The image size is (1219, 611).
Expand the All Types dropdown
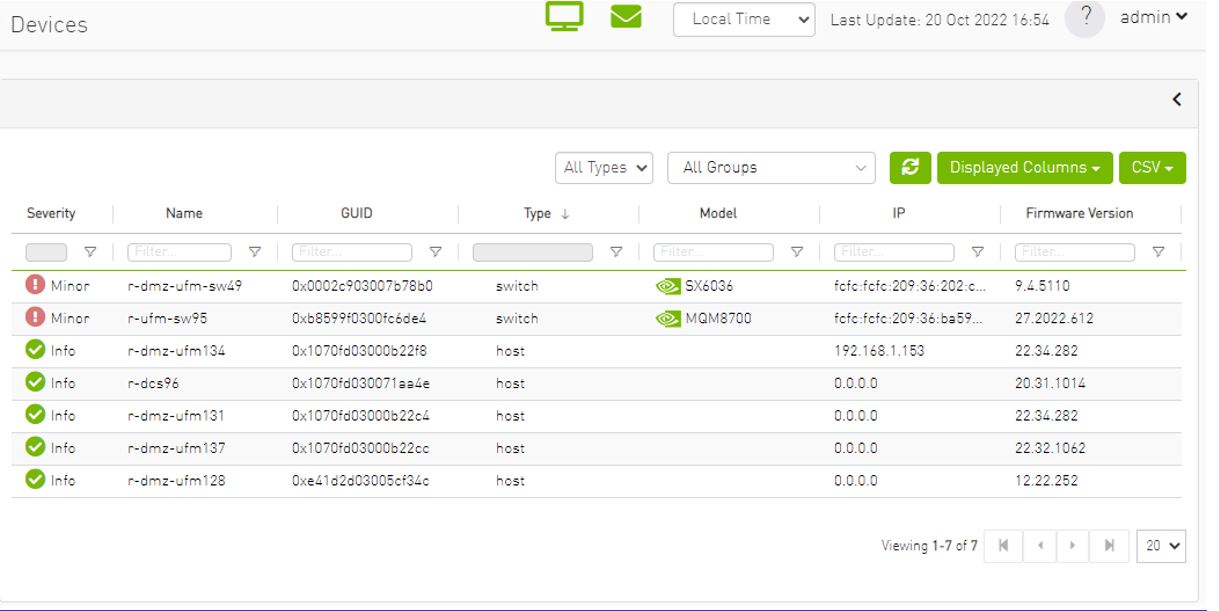[x=604, y=167]
